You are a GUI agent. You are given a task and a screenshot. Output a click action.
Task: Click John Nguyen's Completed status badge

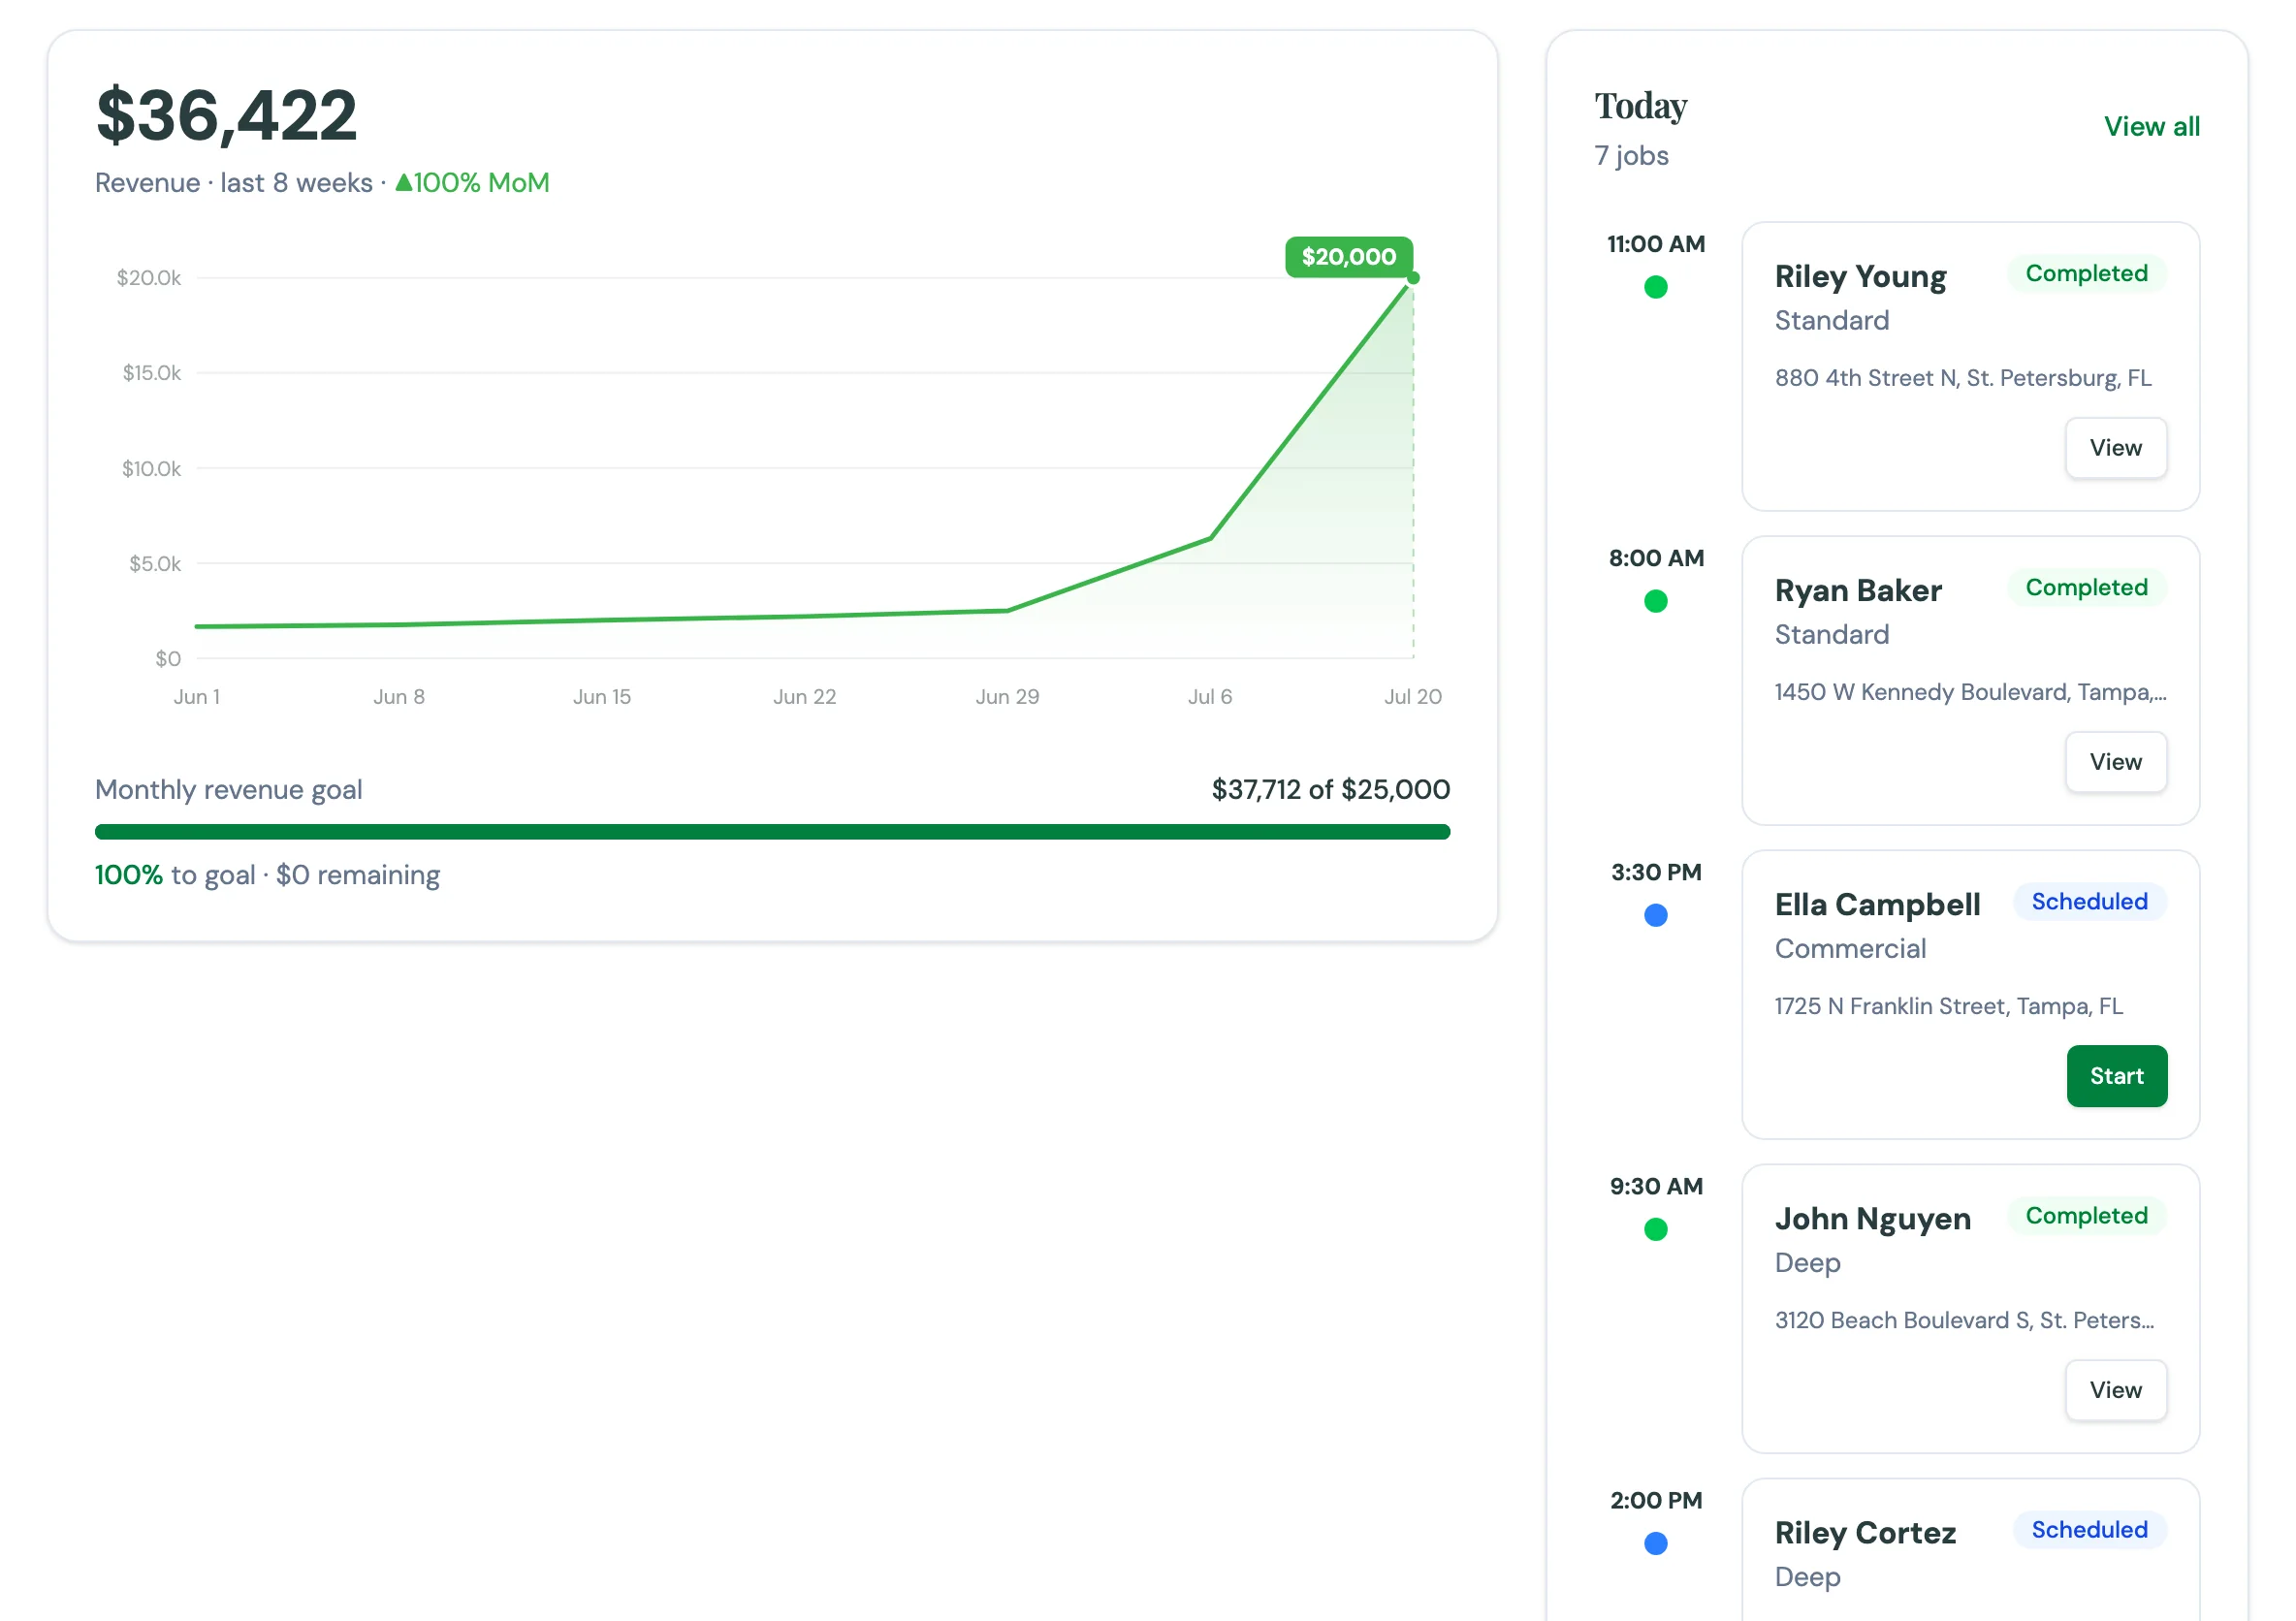pos(2086,1215)
